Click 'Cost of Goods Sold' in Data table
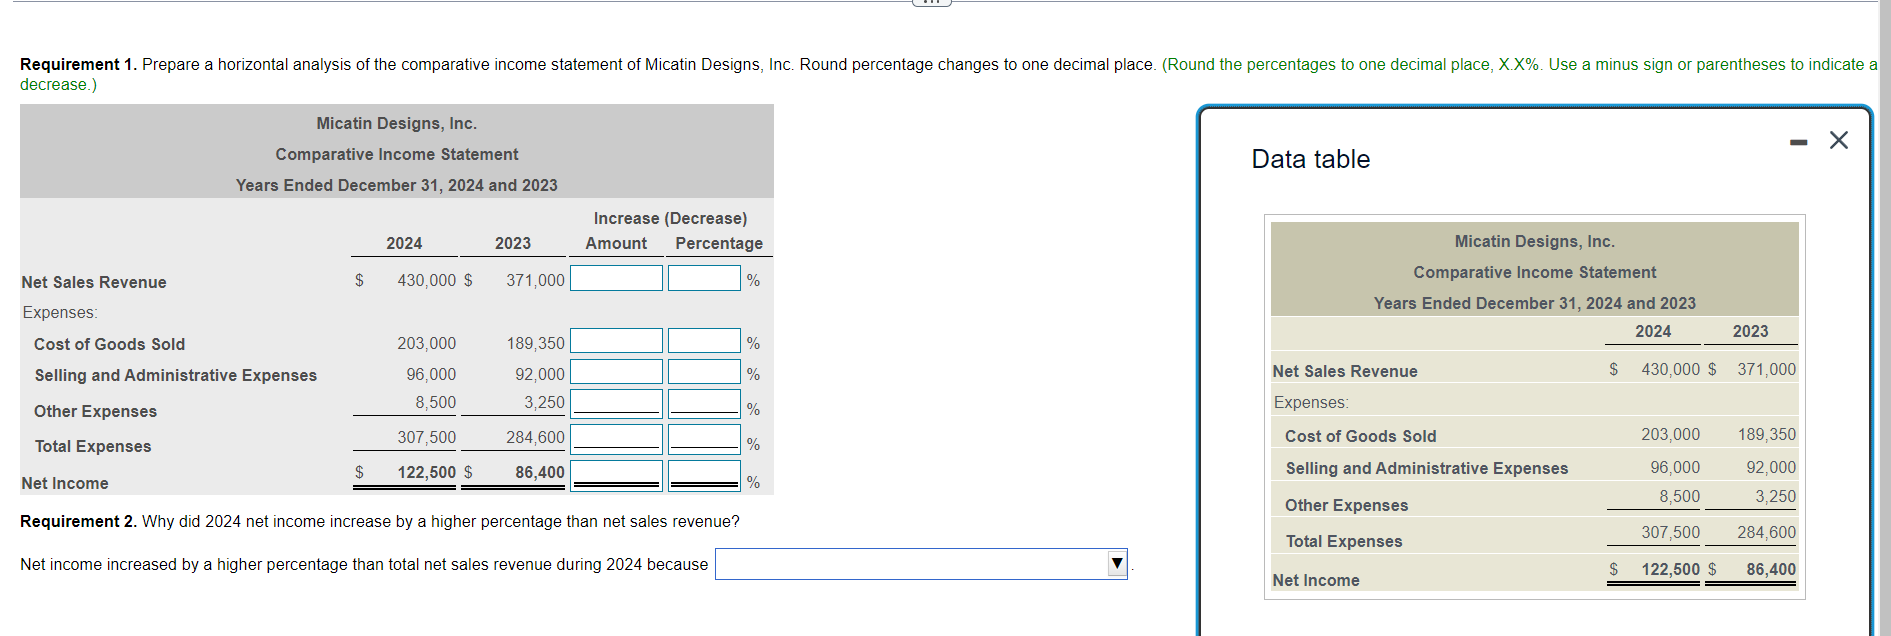 tap(1360, 436)
